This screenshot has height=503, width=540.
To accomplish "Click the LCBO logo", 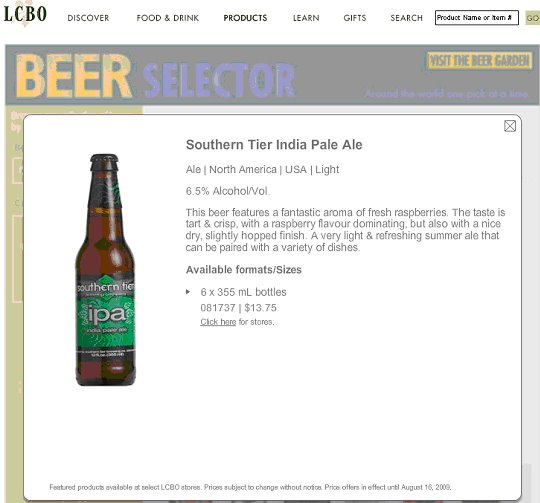I will 25,14.
